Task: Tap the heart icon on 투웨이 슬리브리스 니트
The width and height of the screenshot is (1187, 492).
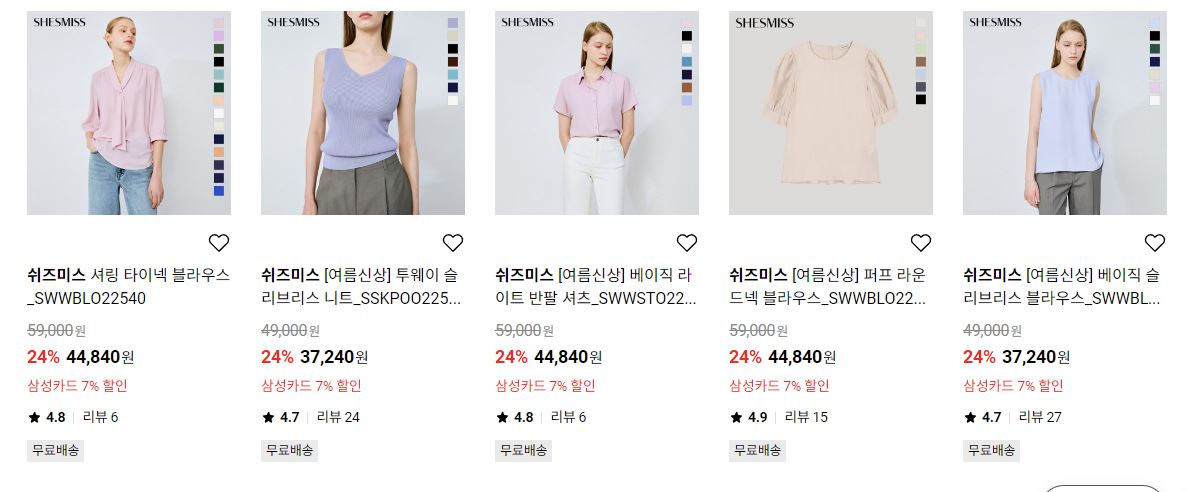Action: 453,243
